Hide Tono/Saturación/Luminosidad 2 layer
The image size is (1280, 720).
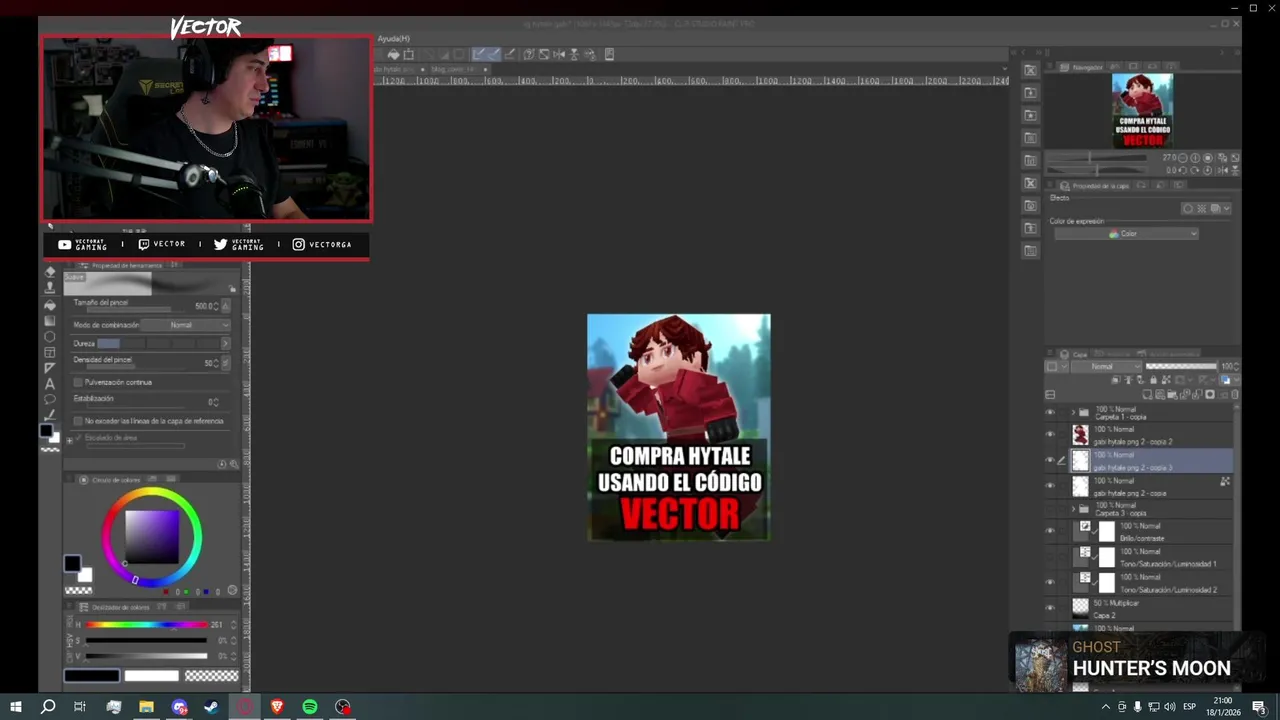[x=1050, y=582]
